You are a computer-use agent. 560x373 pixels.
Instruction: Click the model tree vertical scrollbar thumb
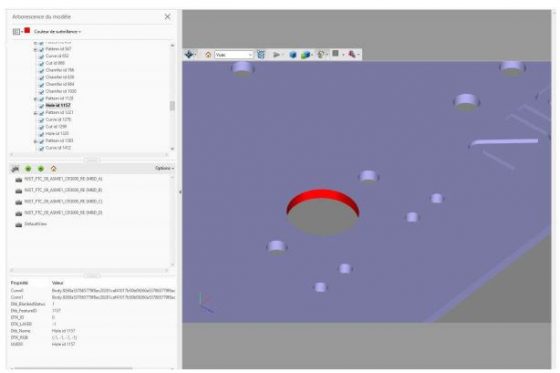(x=172, y=106)
